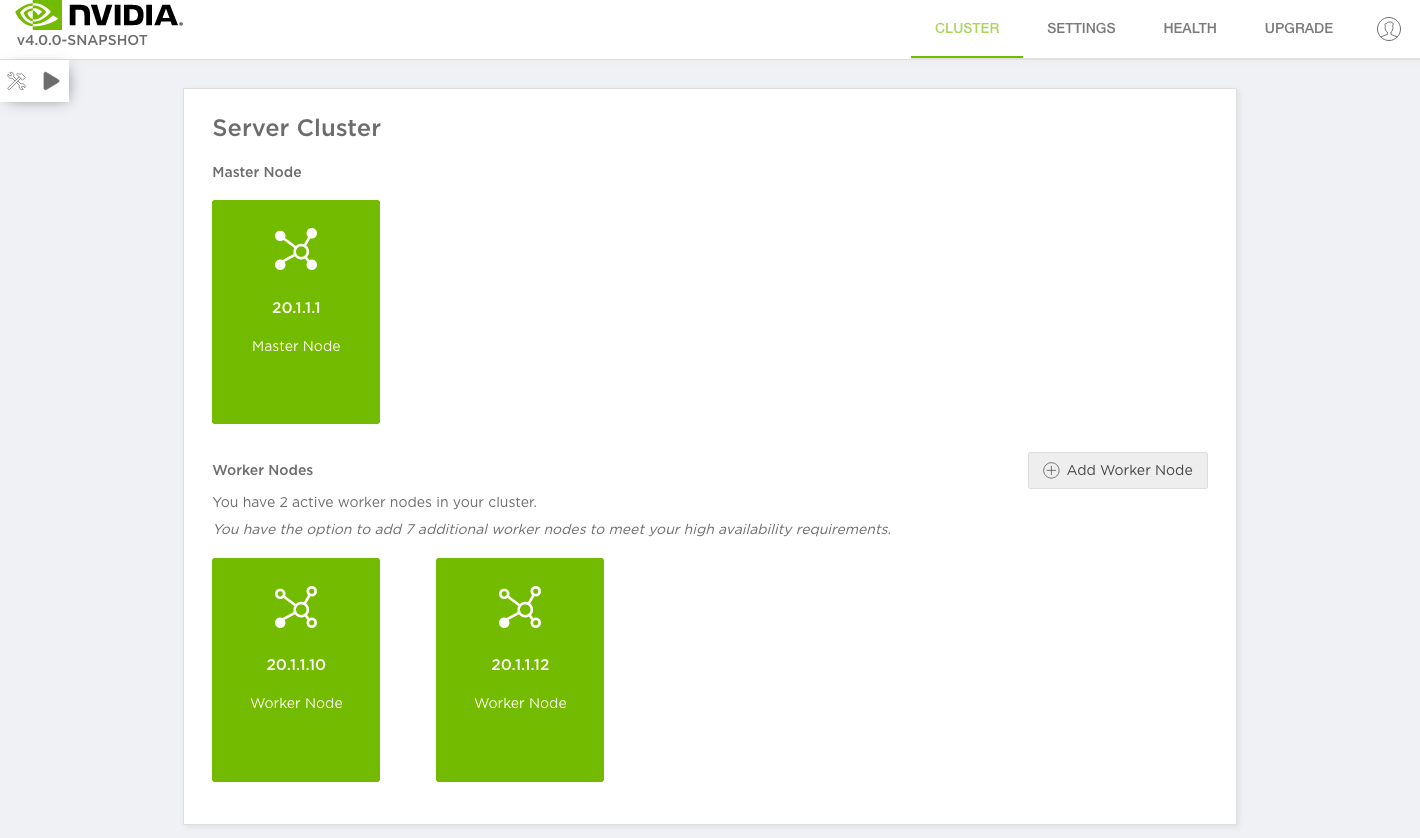Screen dimensions: 1420x838
Task: Switch to the SETTINGS tab
Action: click(x=1081, y=28)
